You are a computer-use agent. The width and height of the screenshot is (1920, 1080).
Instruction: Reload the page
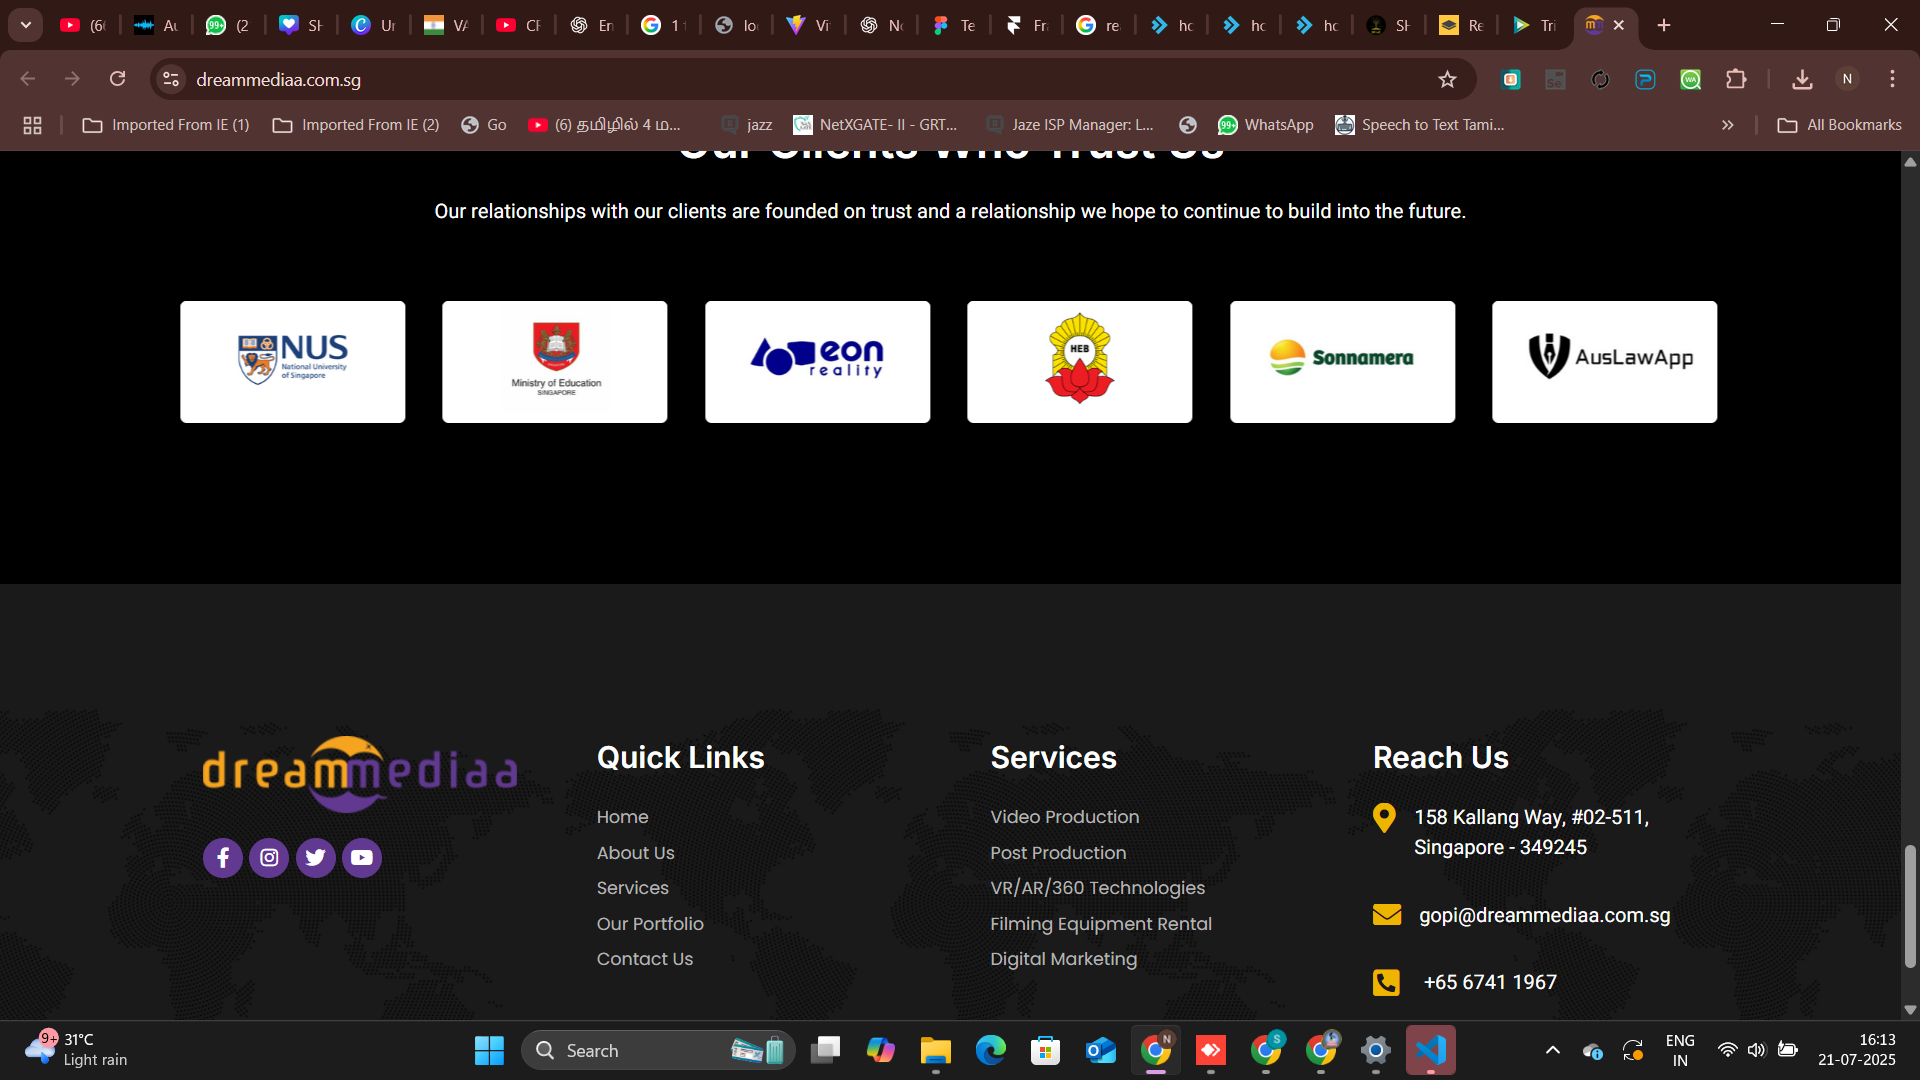118,79
